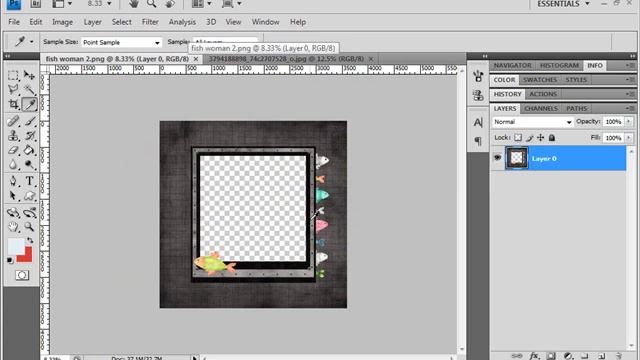Select the Magic Wand tool
This screenshot has width=640, height=360.
point(29,89)
